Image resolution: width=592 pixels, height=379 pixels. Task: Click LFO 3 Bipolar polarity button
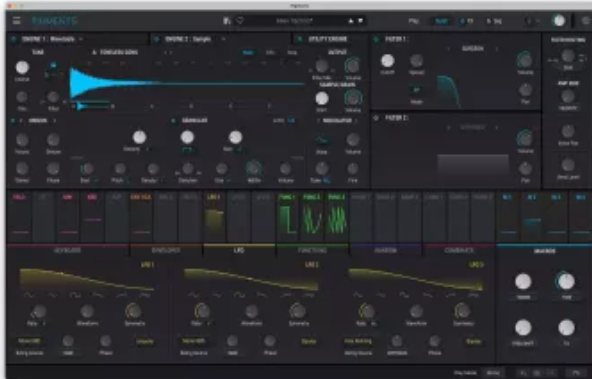[x=473, y=342]
